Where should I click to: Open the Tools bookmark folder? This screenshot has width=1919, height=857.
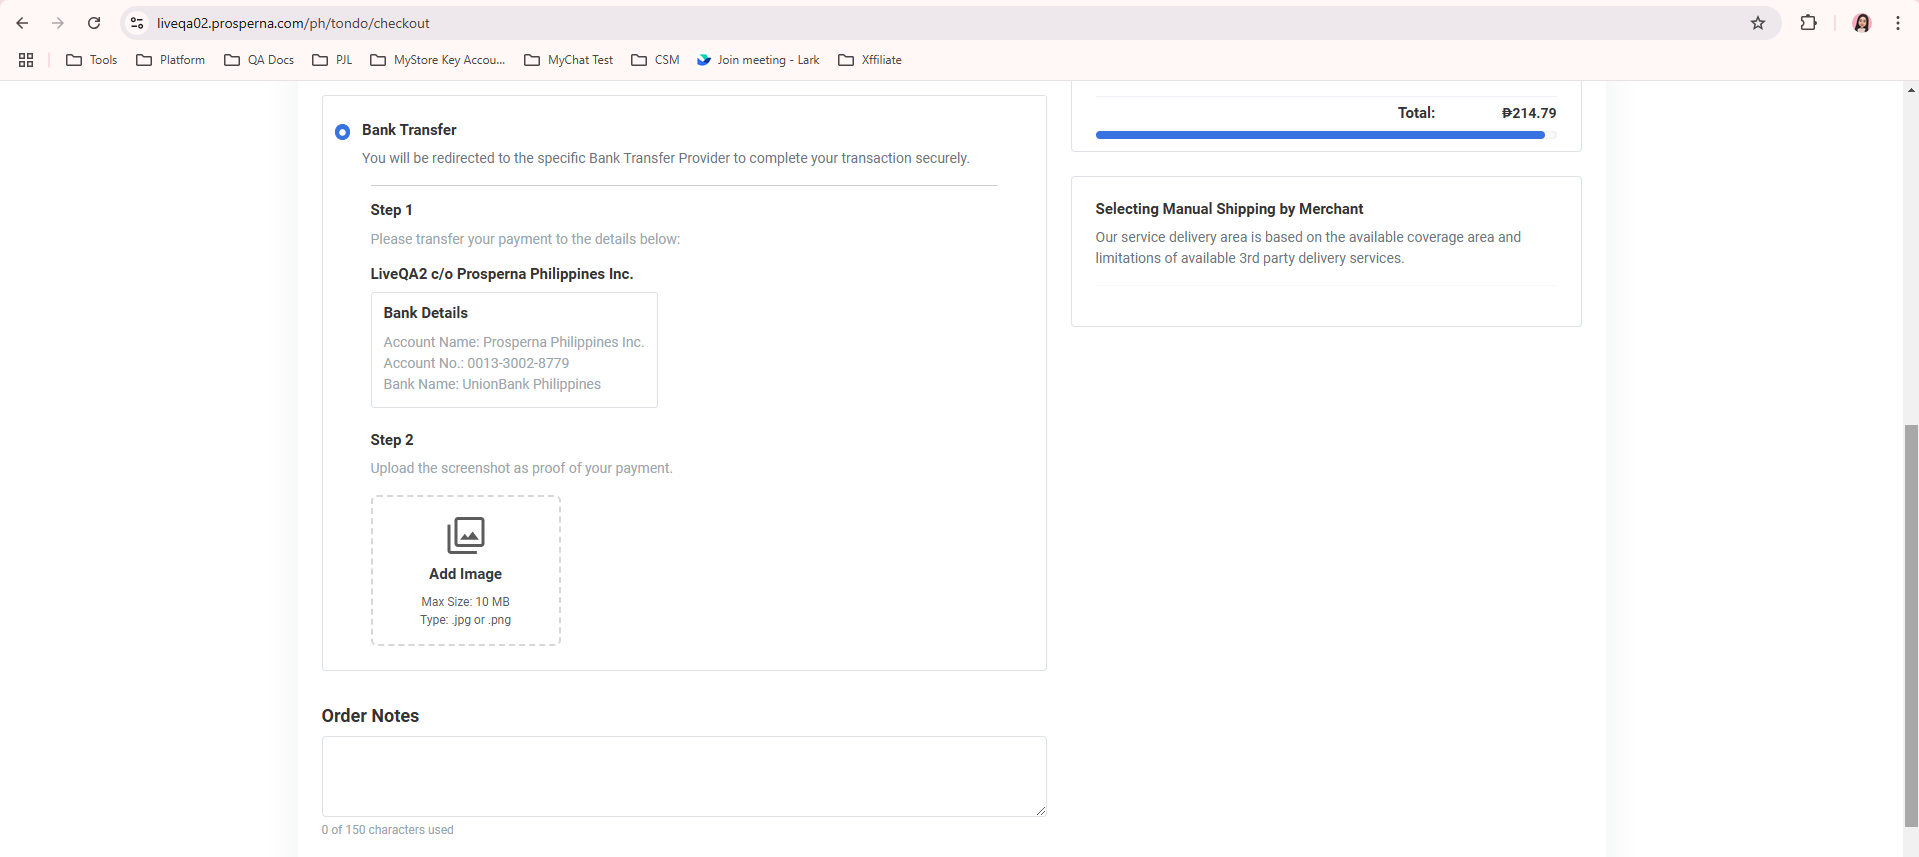(x=92, y=60)
